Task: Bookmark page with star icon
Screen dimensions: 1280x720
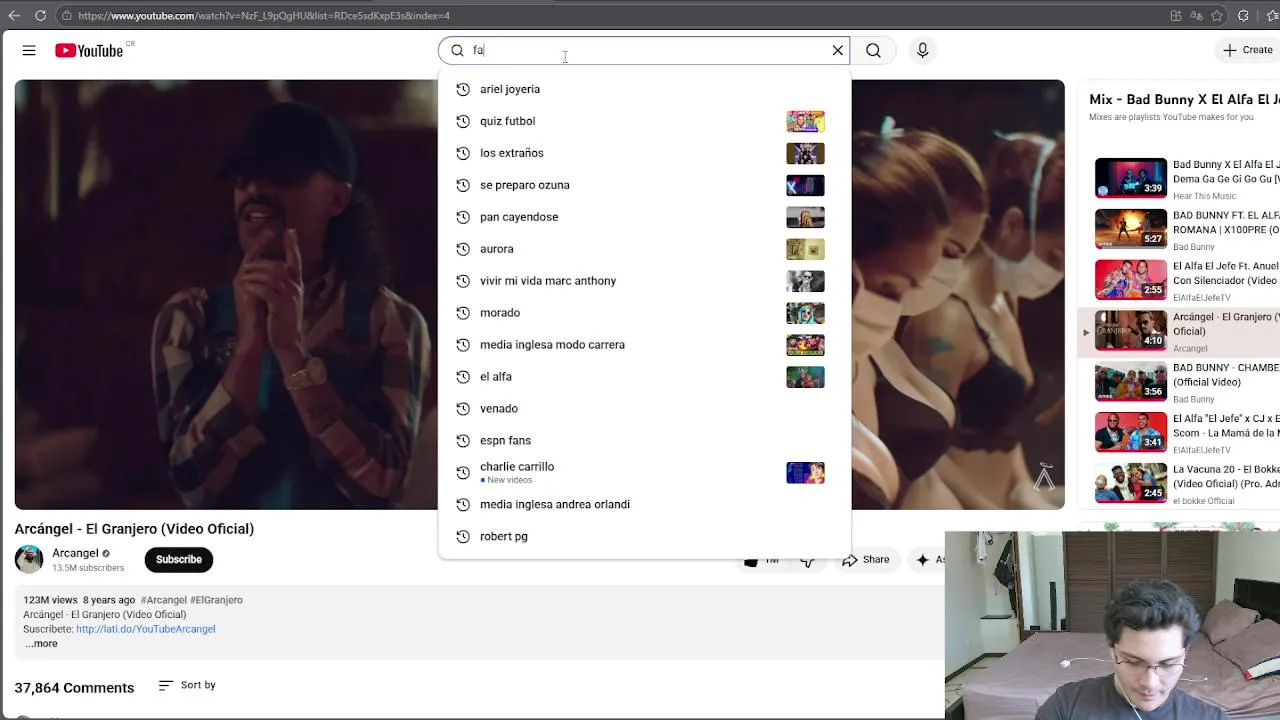Action: click(1217, 15)
